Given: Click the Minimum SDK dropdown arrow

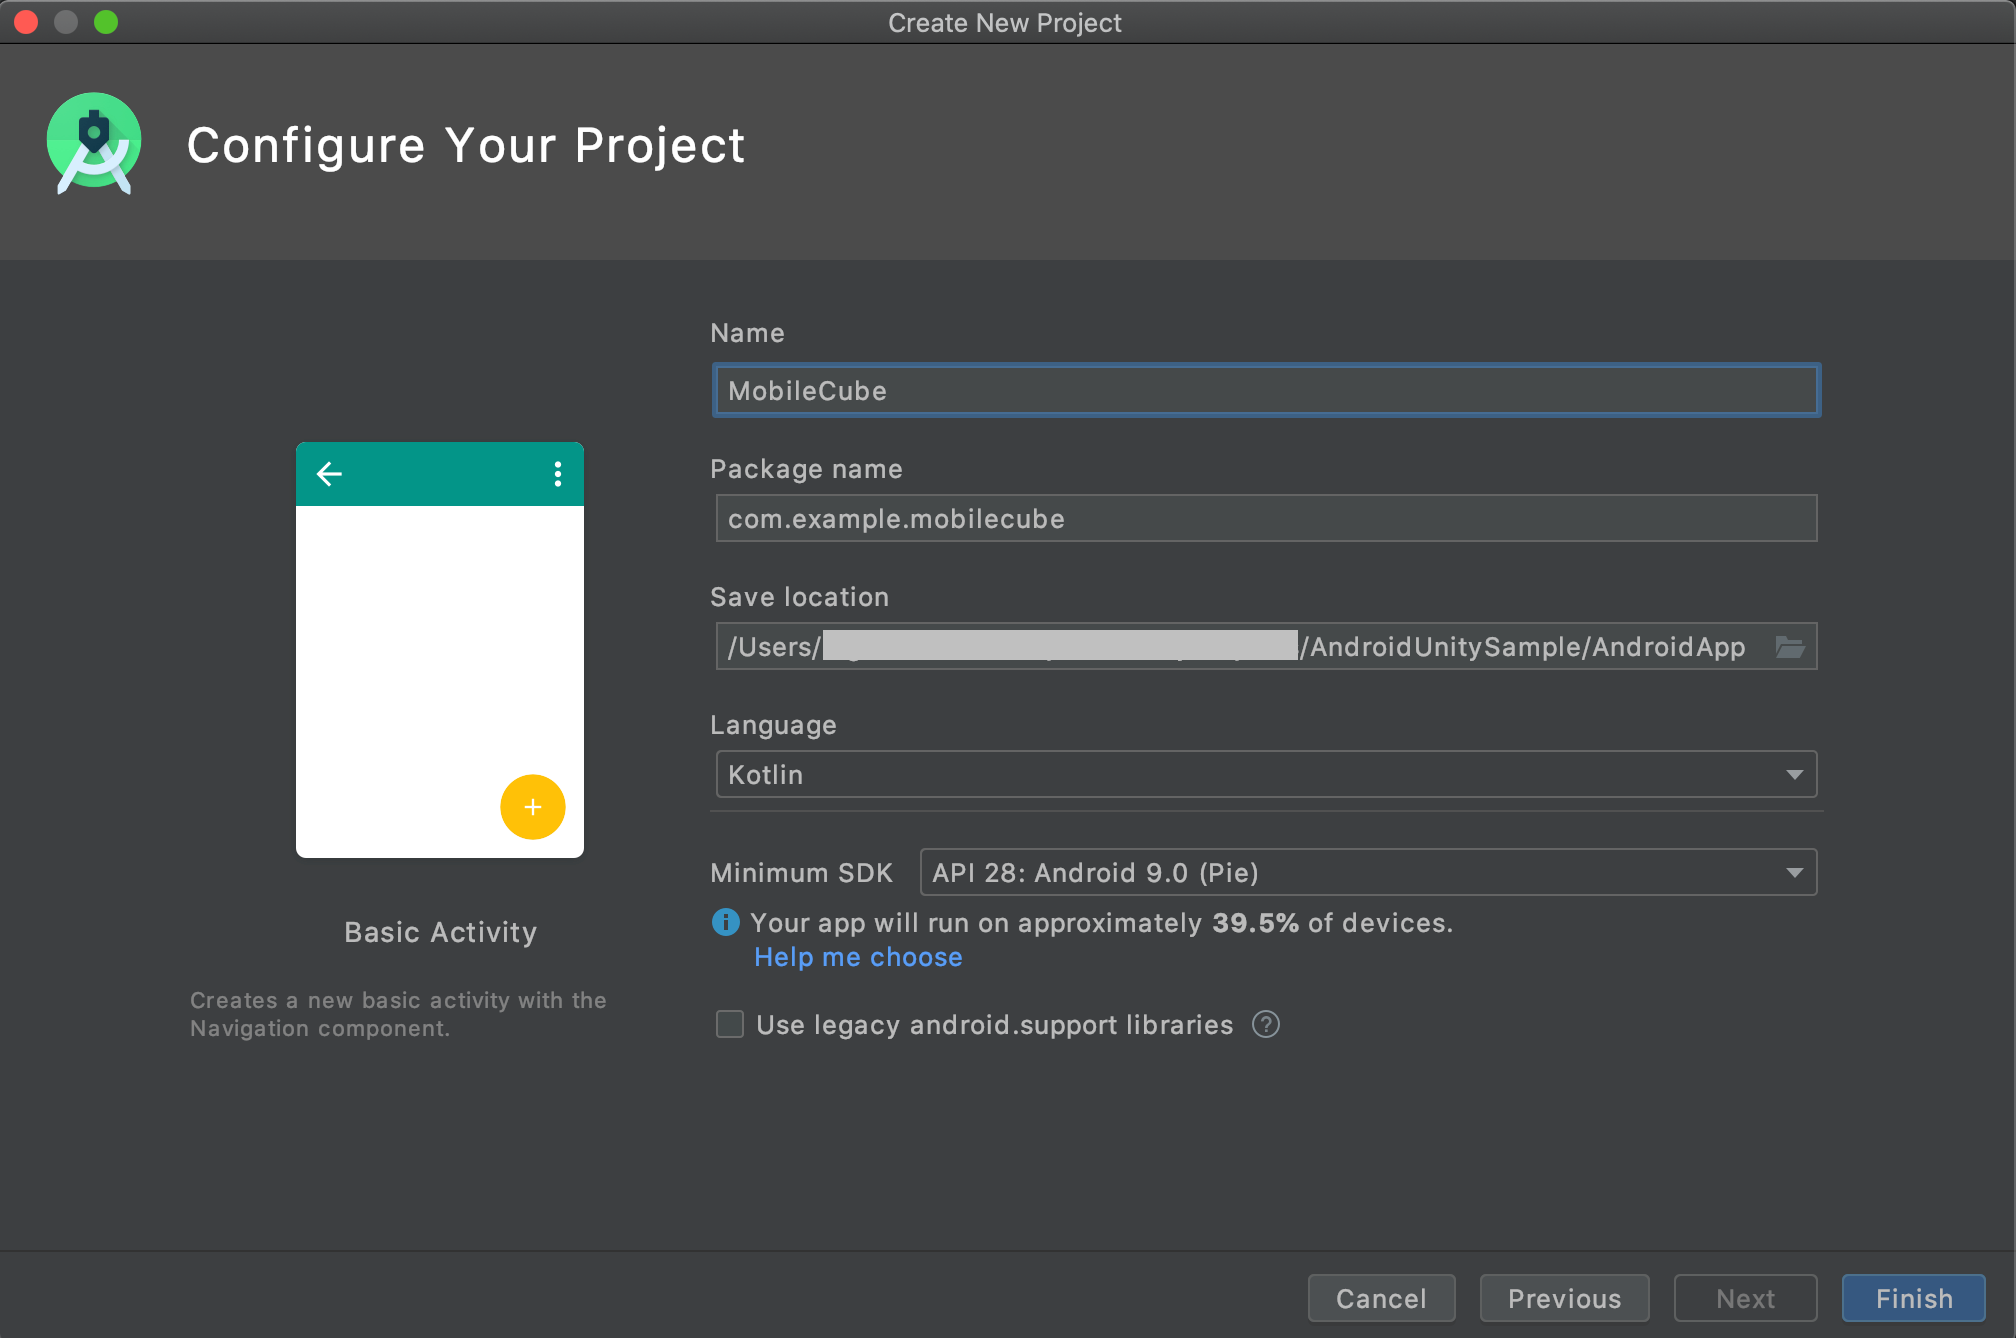Looking at the screenshot, I should [1794, 873].
